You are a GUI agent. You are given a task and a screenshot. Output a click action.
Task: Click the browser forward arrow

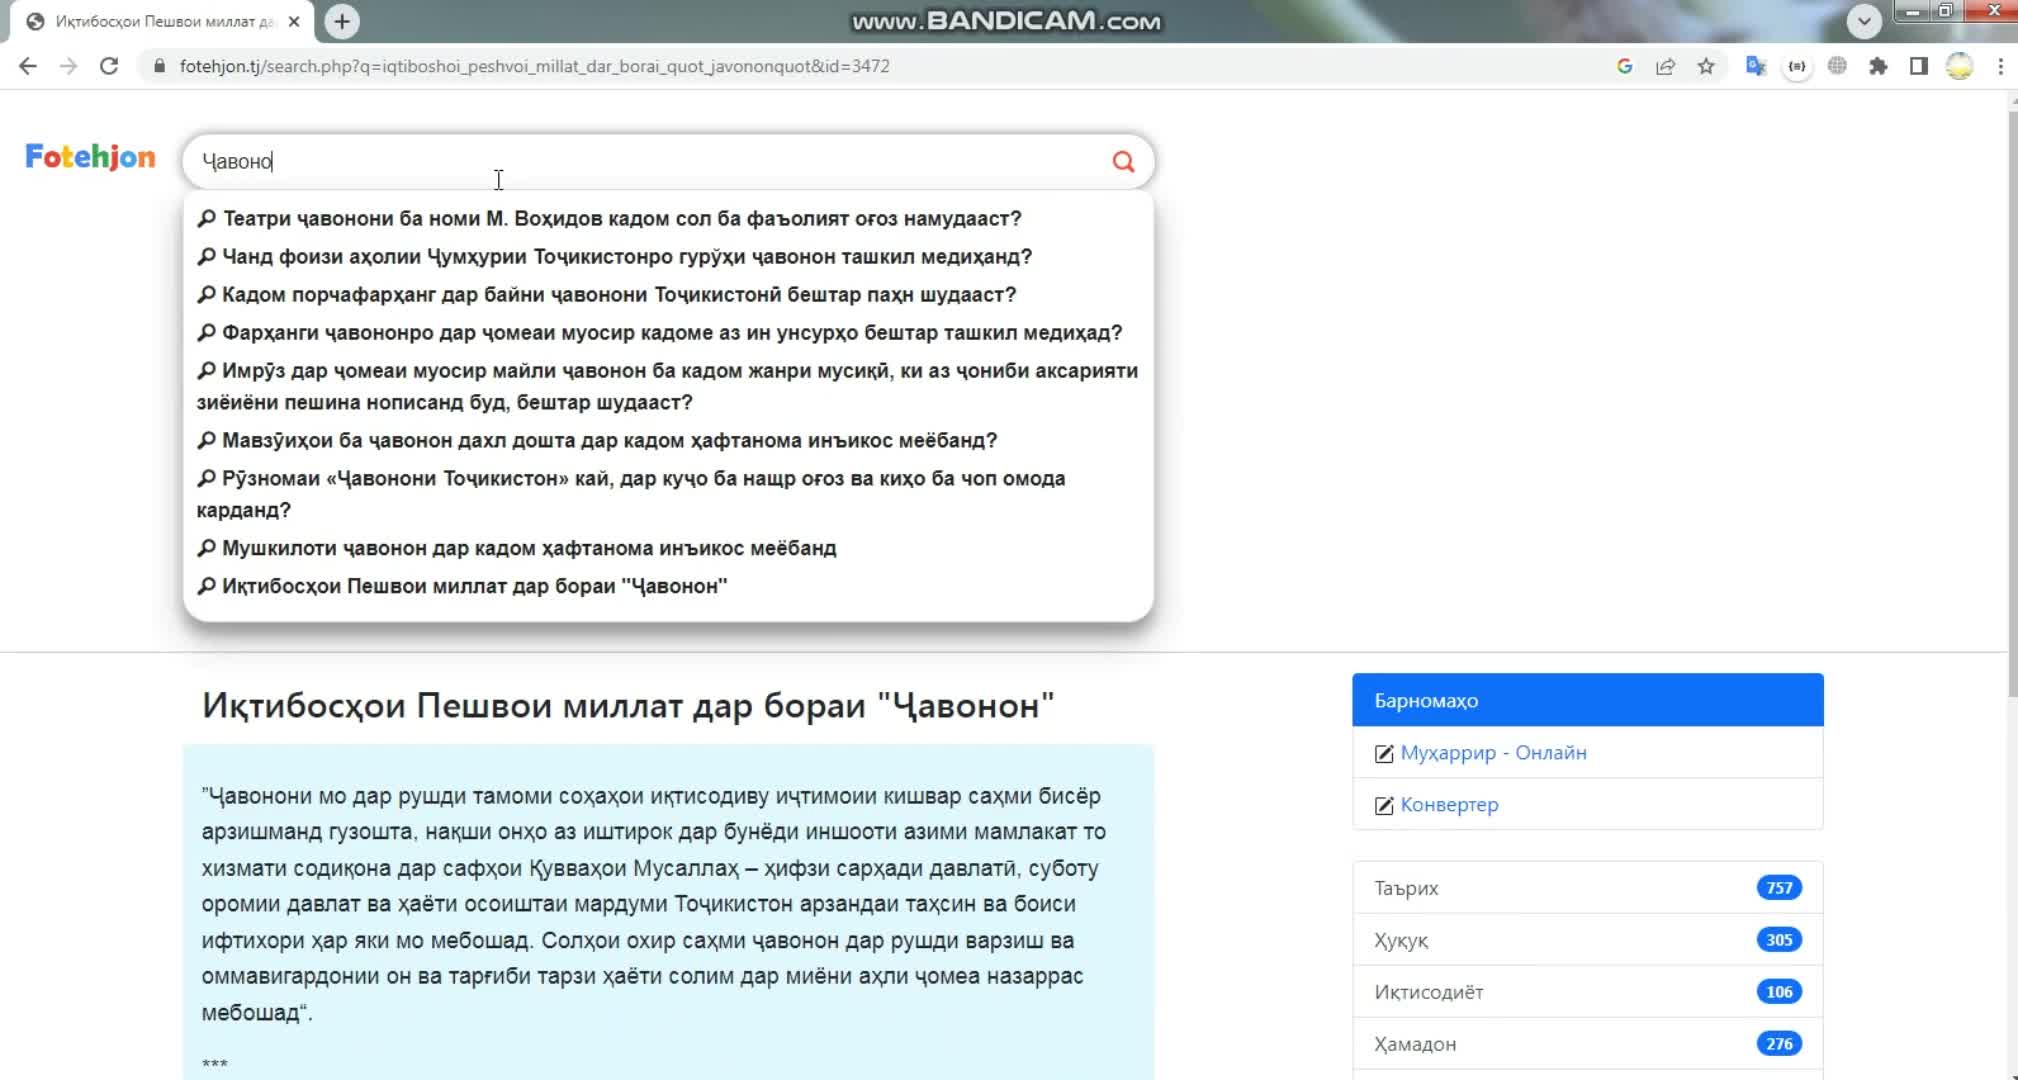pos(68,66)
